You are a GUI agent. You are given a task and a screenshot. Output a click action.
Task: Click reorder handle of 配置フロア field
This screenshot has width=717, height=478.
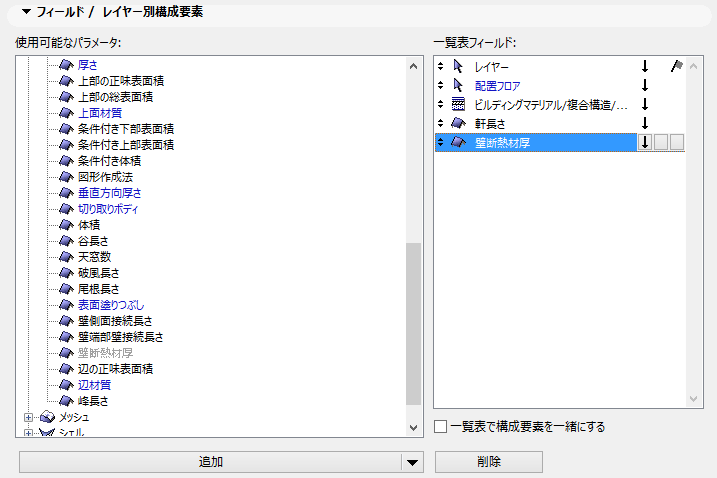pos(440,86)
